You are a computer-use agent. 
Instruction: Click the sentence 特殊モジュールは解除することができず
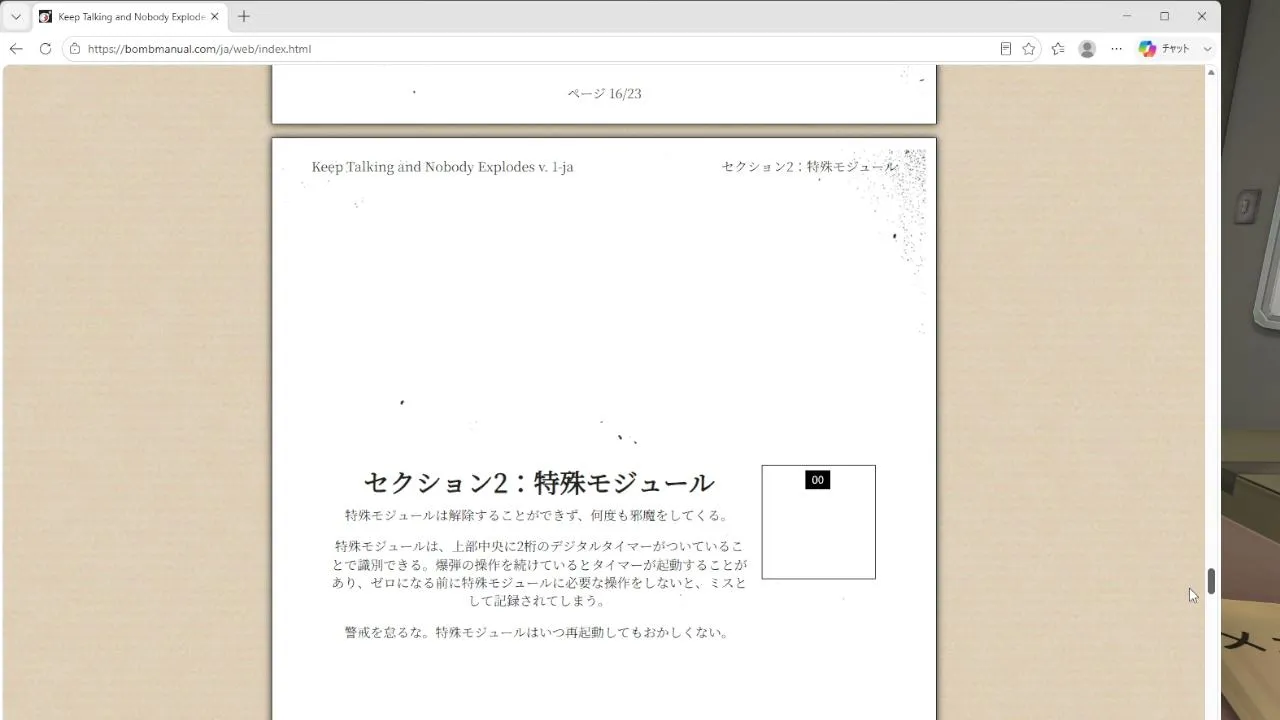537,516
